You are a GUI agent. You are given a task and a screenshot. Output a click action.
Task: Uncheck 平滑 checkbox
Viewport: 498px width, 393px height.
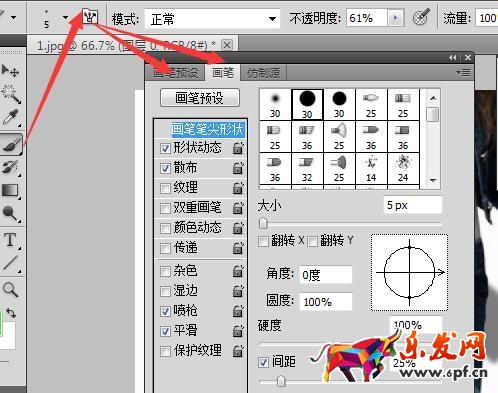pos(165,331)
